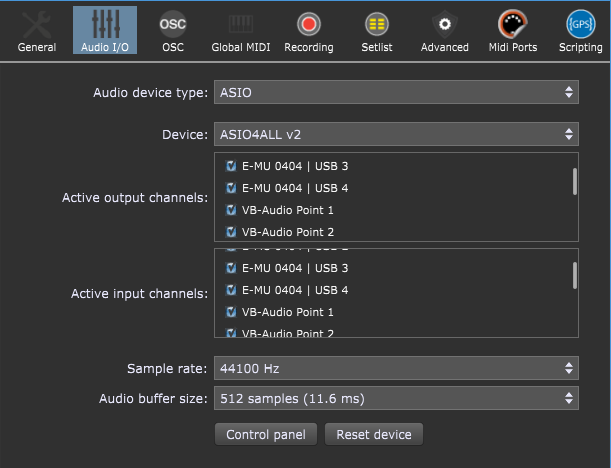Open the Audio buffer size dropdown
Viewport: 611px width, 468px height.
[x=396, y=398]
